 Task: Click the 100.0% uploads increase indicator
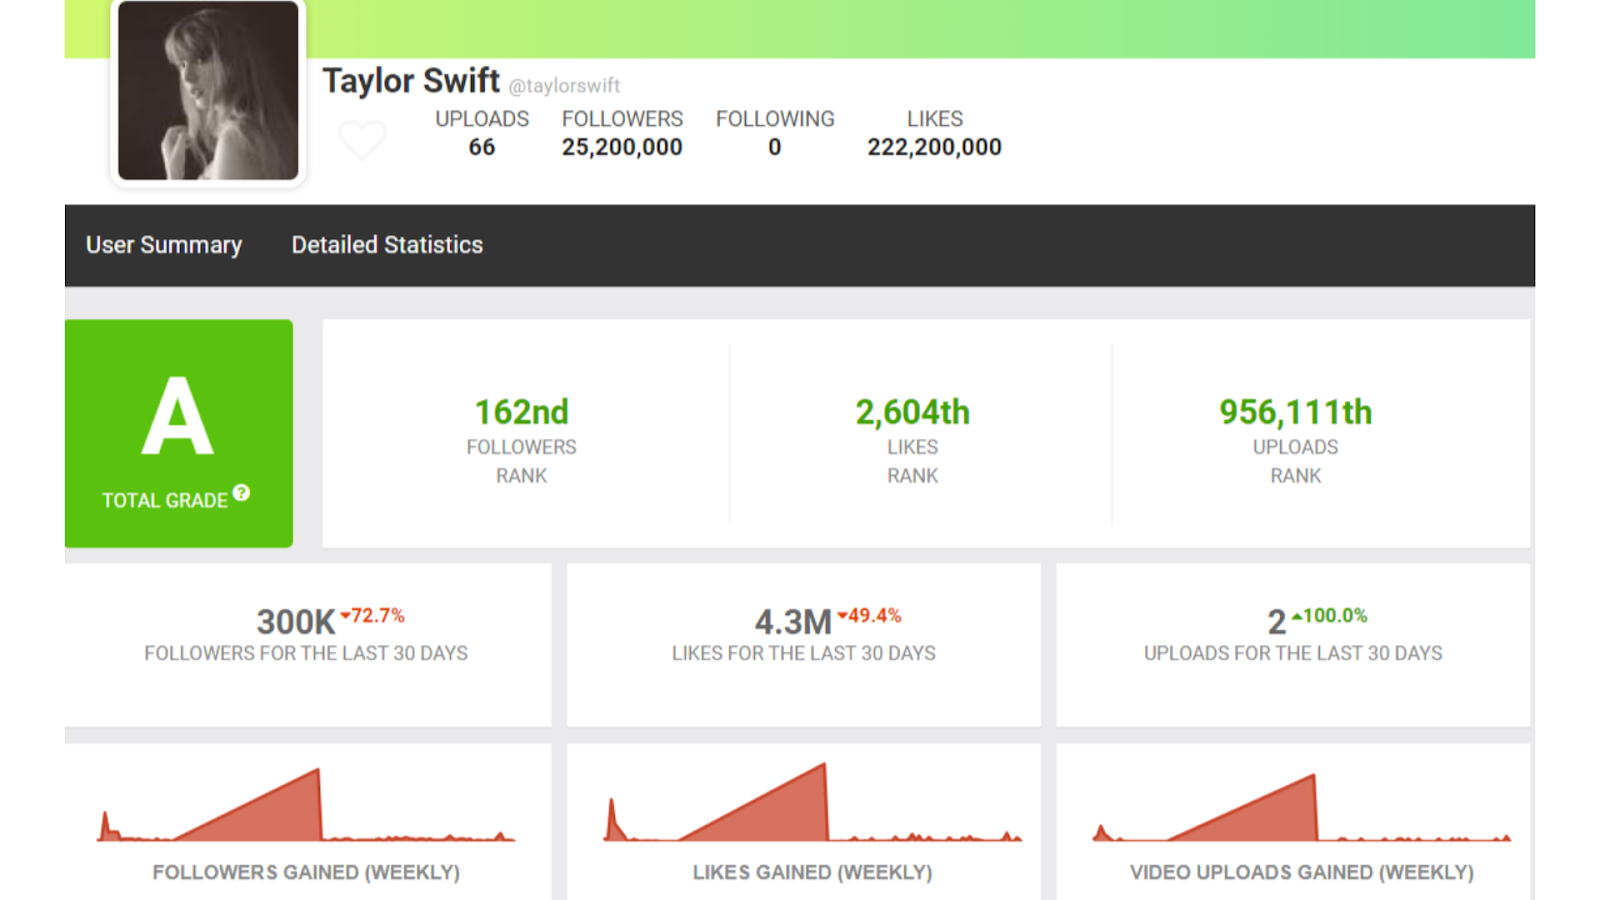(x=1330, y=616)
